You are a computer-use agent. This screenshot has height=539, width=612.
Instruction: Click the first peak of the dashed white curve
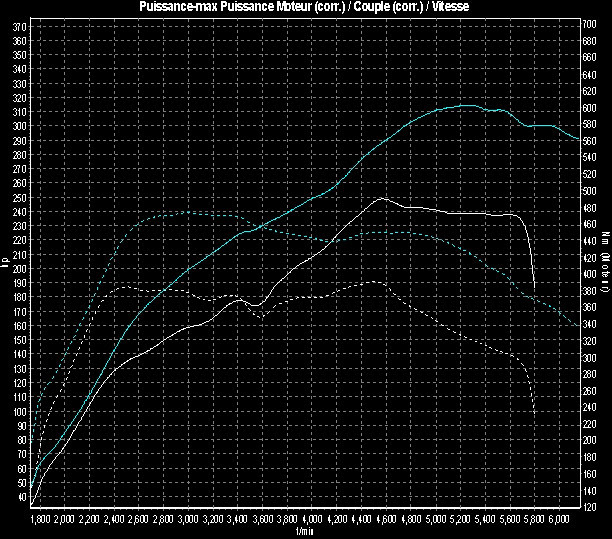click(x=122, y=286)
